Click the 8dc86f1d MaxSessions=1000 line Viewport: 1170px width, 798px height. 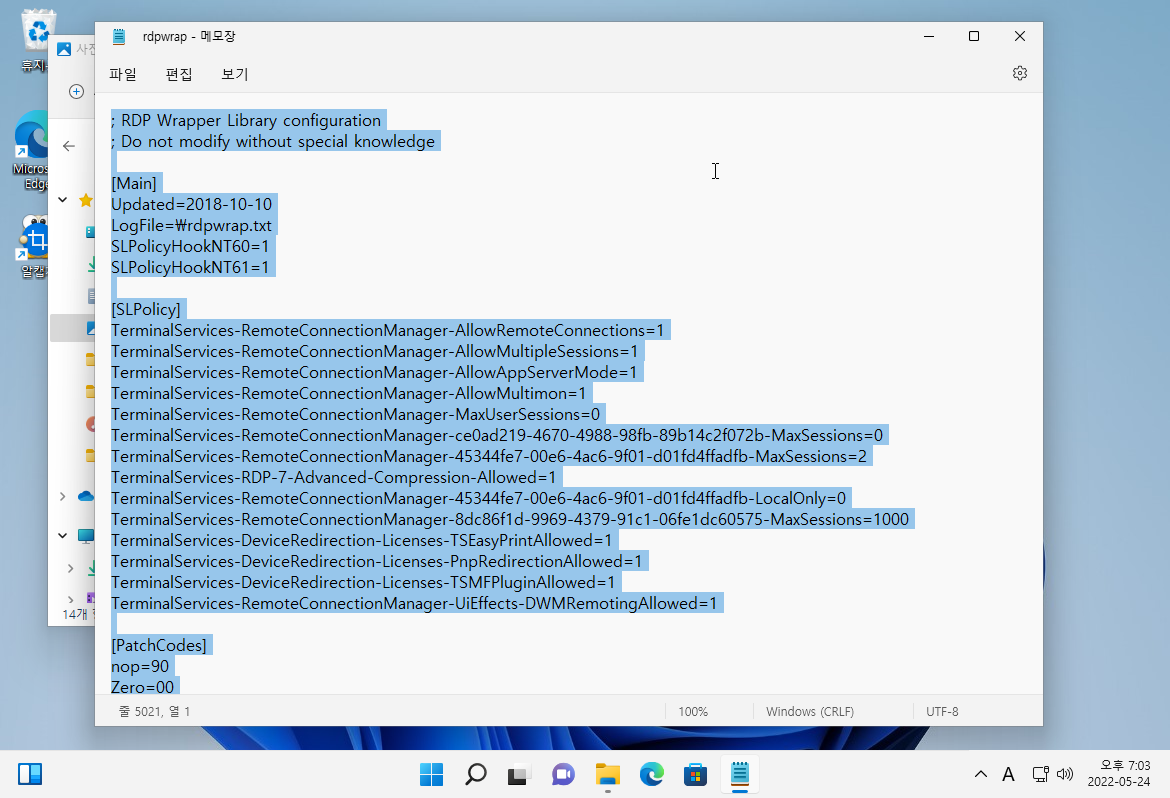(510, 519)
